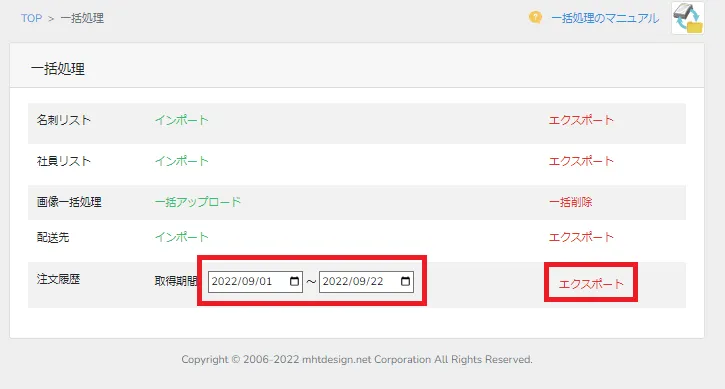
Task: Click the mhtdesign.net copyright footer text
Action: (357, 359)
